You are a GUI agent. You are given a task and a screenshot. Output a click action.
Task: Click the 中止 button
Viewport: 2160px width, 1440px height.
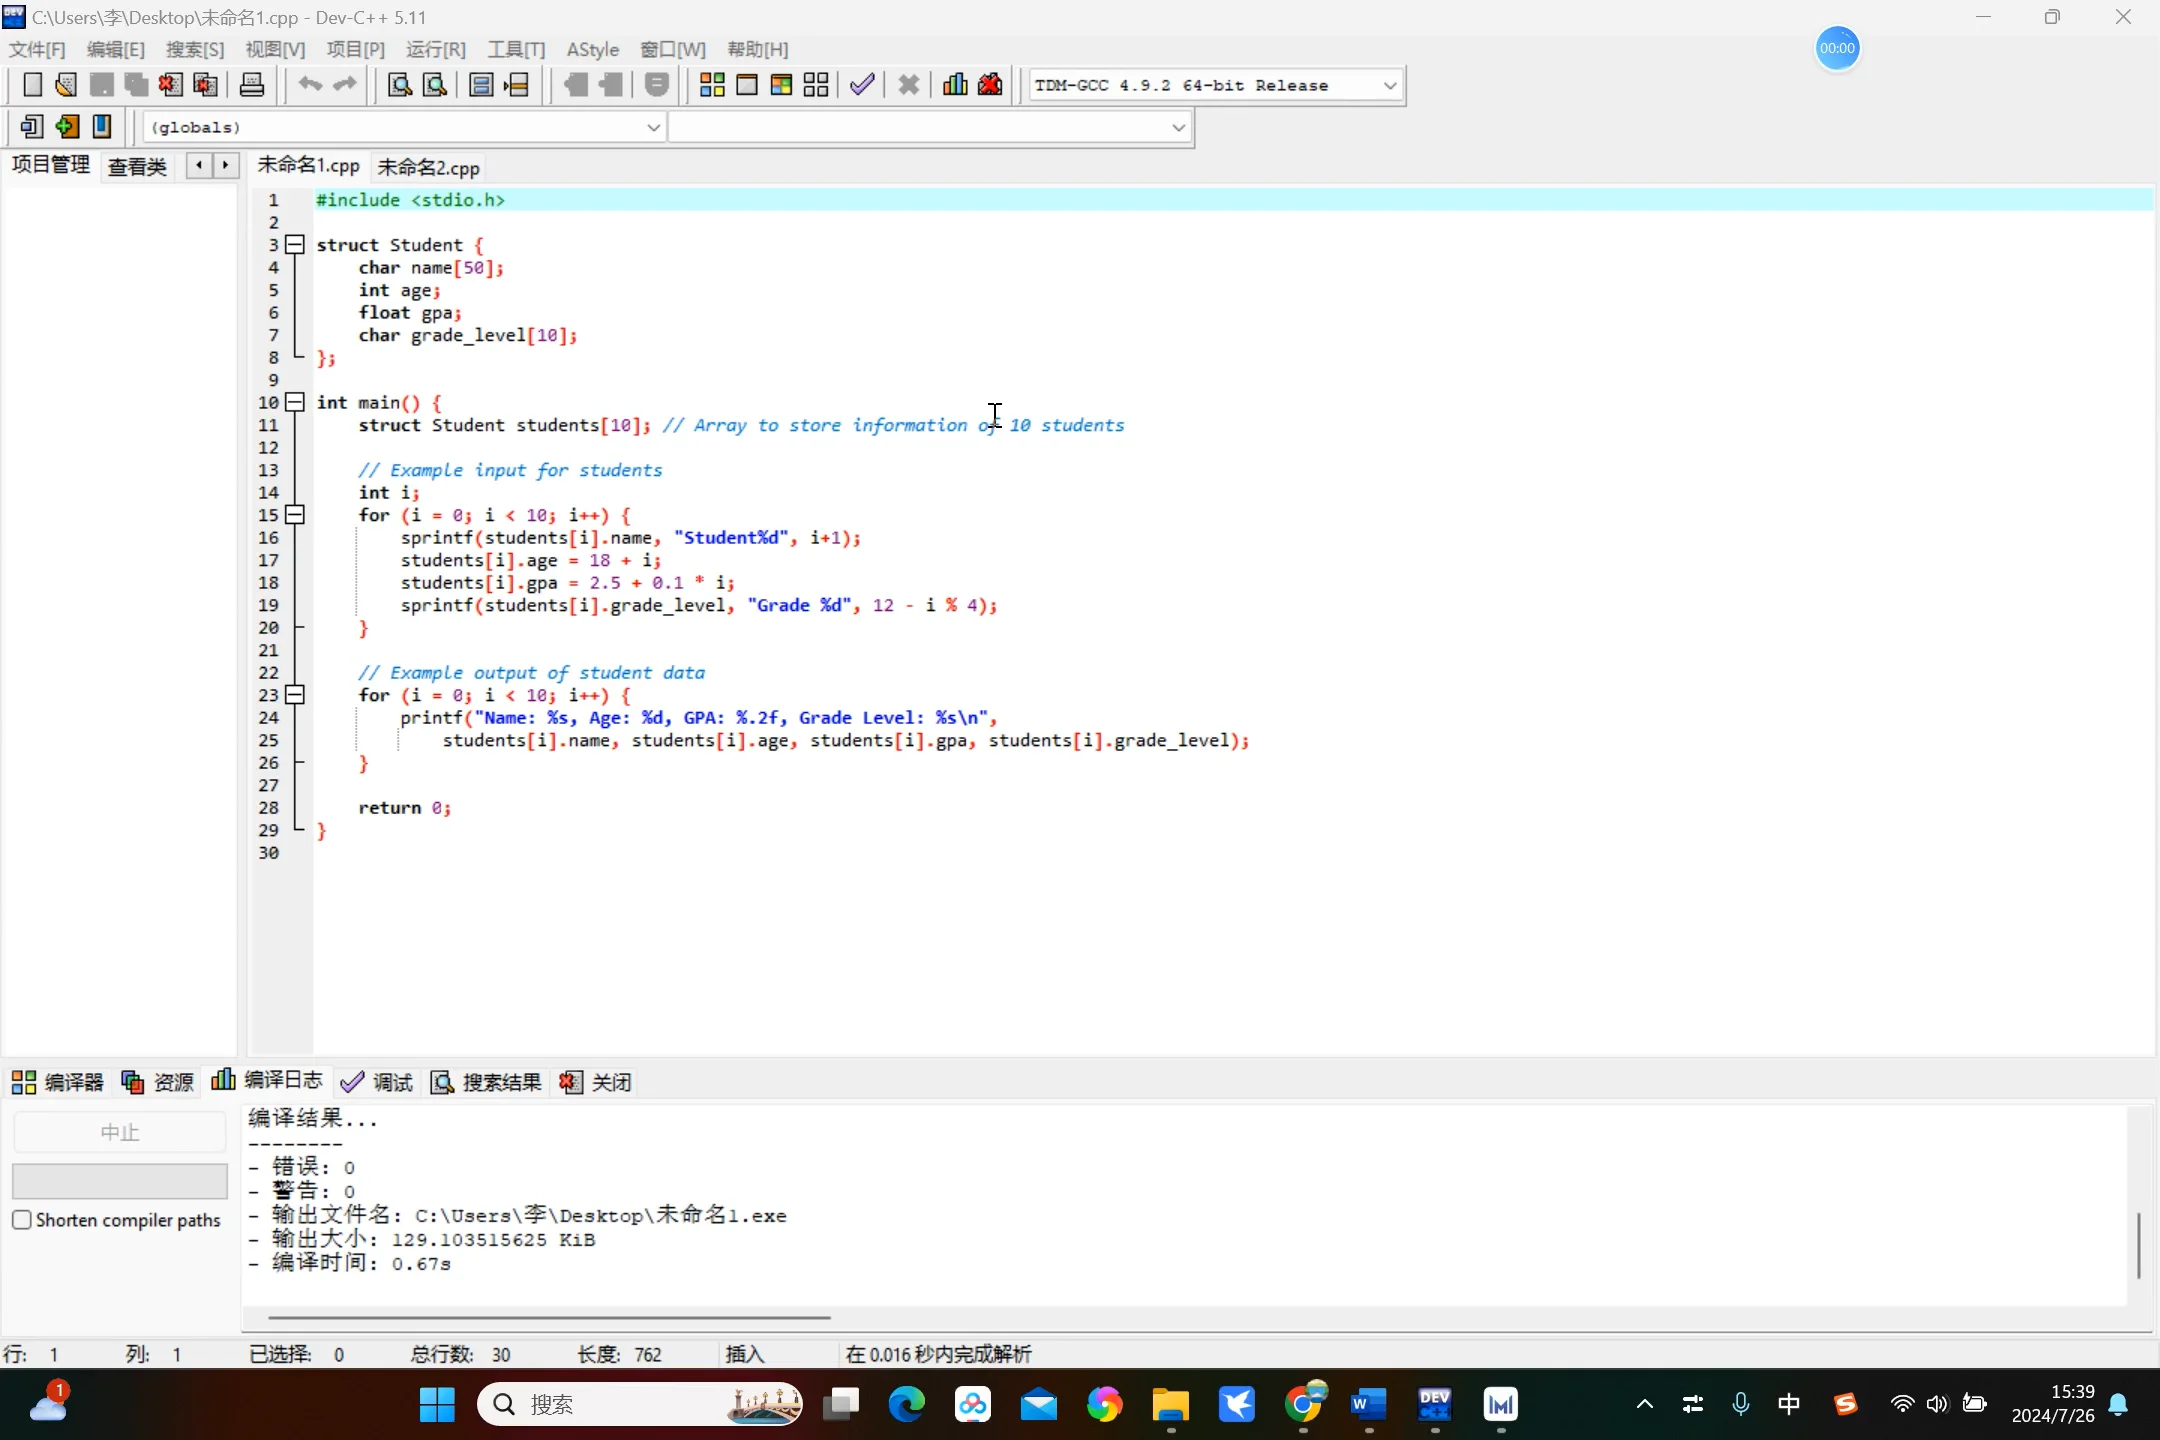[119, 1132]
